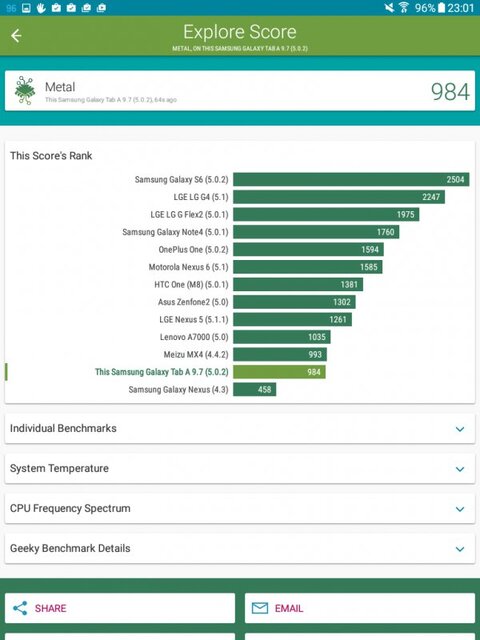The image size is (480, 640).
Task: Tap the 984 score value in header card
Action: click(450, 91)
